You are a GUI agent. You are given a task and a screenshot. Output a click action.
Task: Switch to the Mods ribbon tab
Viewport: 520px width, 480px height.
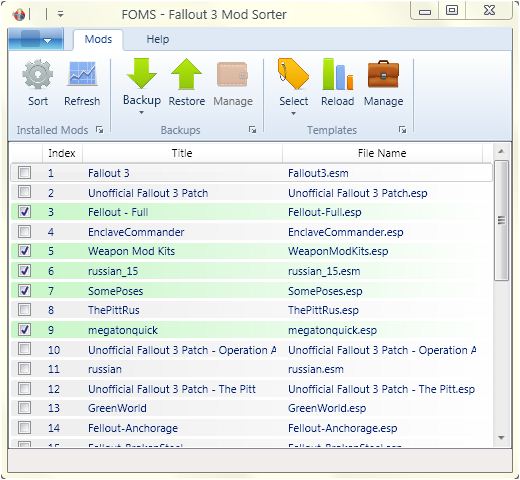[x=98, y=39]
